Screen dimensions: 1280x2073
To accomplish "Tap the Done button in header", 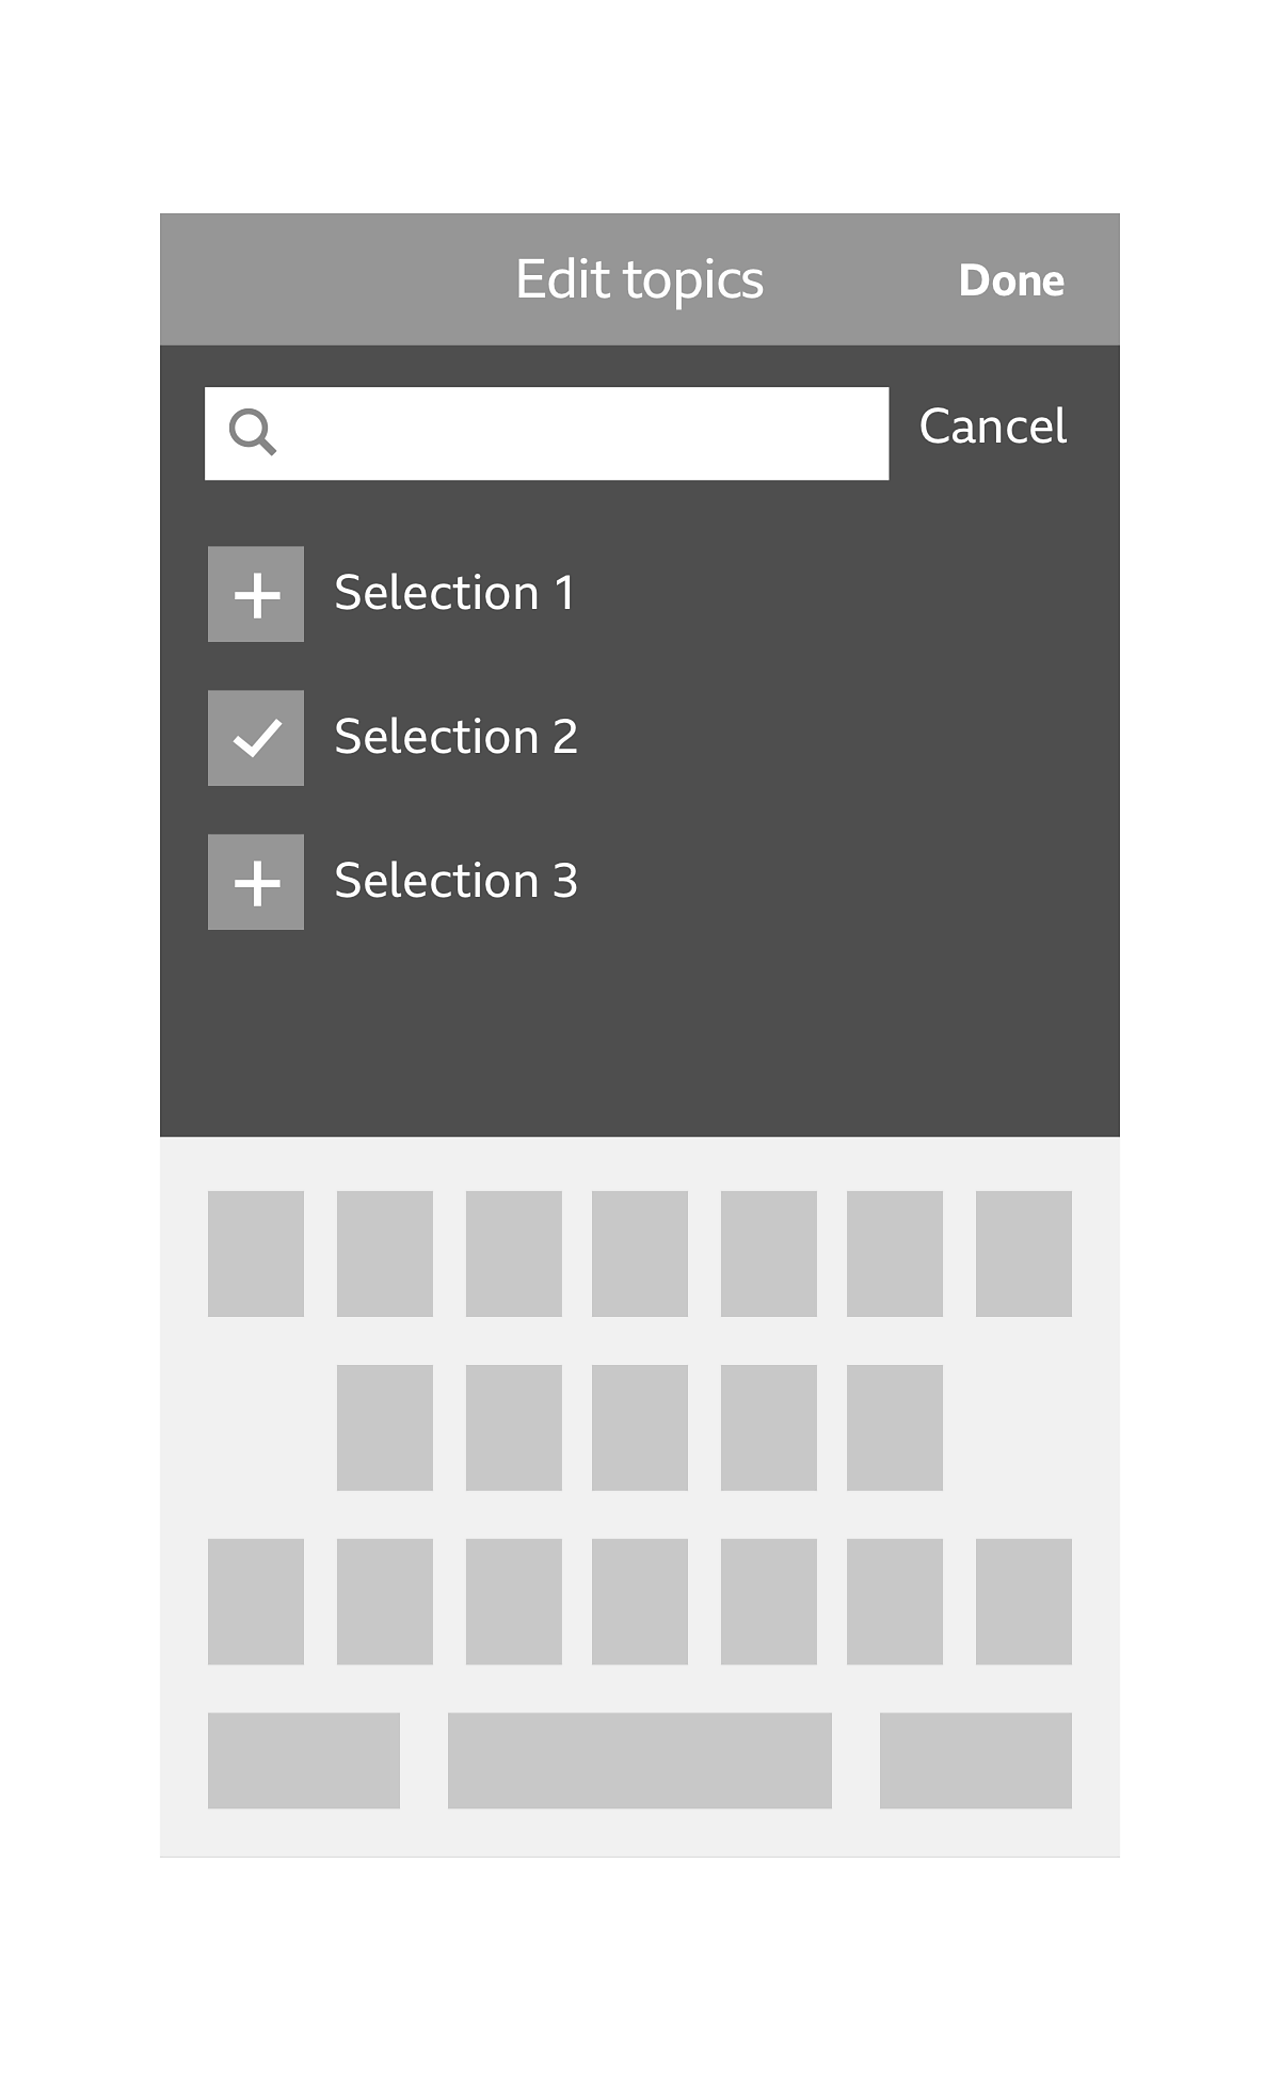I will (1011, 280).
